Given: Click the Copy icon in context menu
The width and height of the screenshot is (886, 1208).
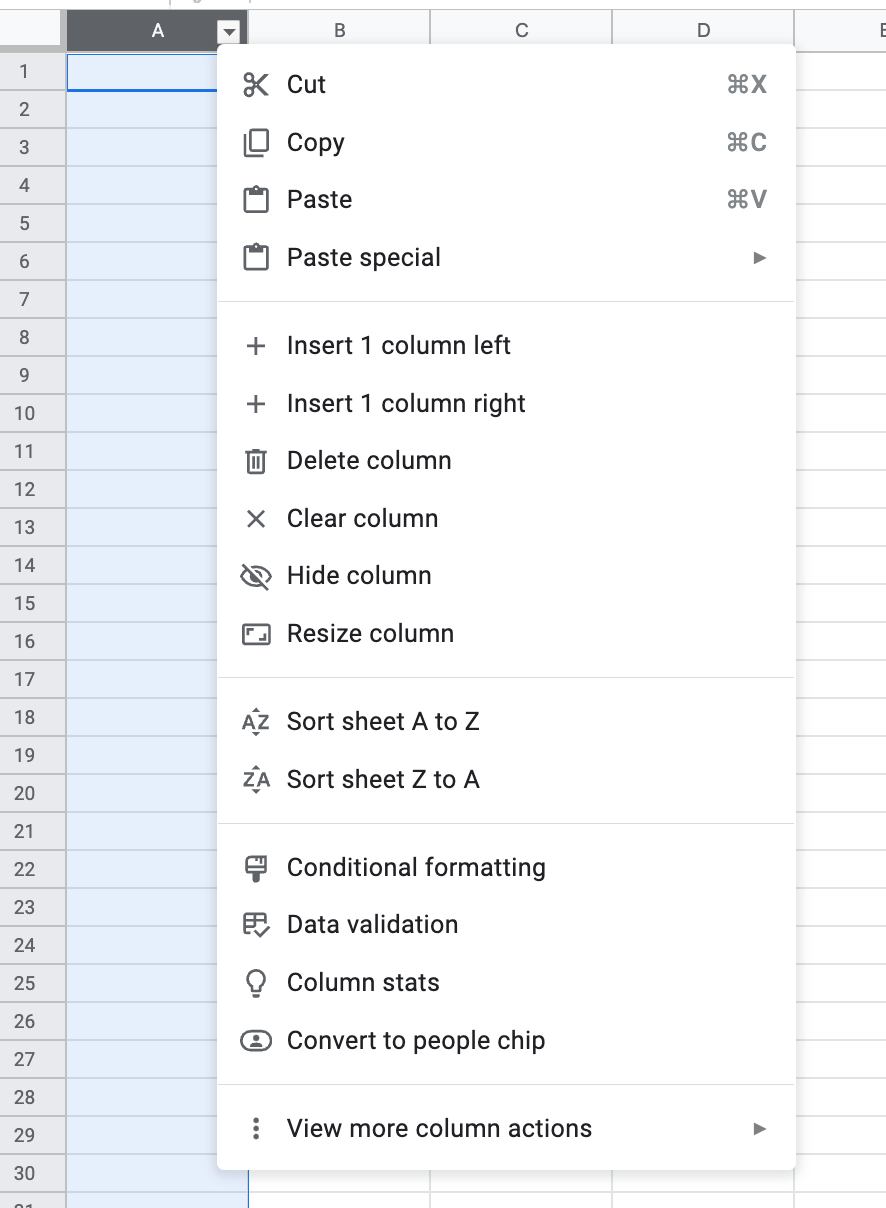Looking at the screenshot, I should [256, 143].
